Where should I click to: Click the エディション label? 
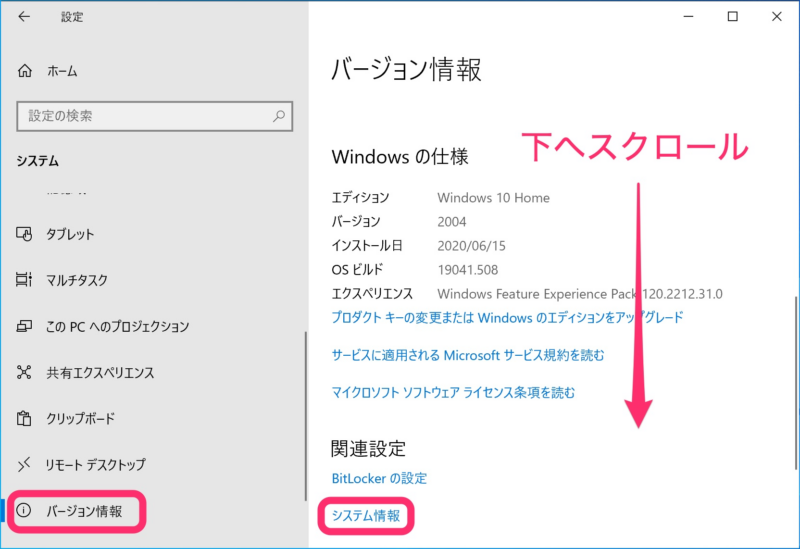[x=360, y=198]
